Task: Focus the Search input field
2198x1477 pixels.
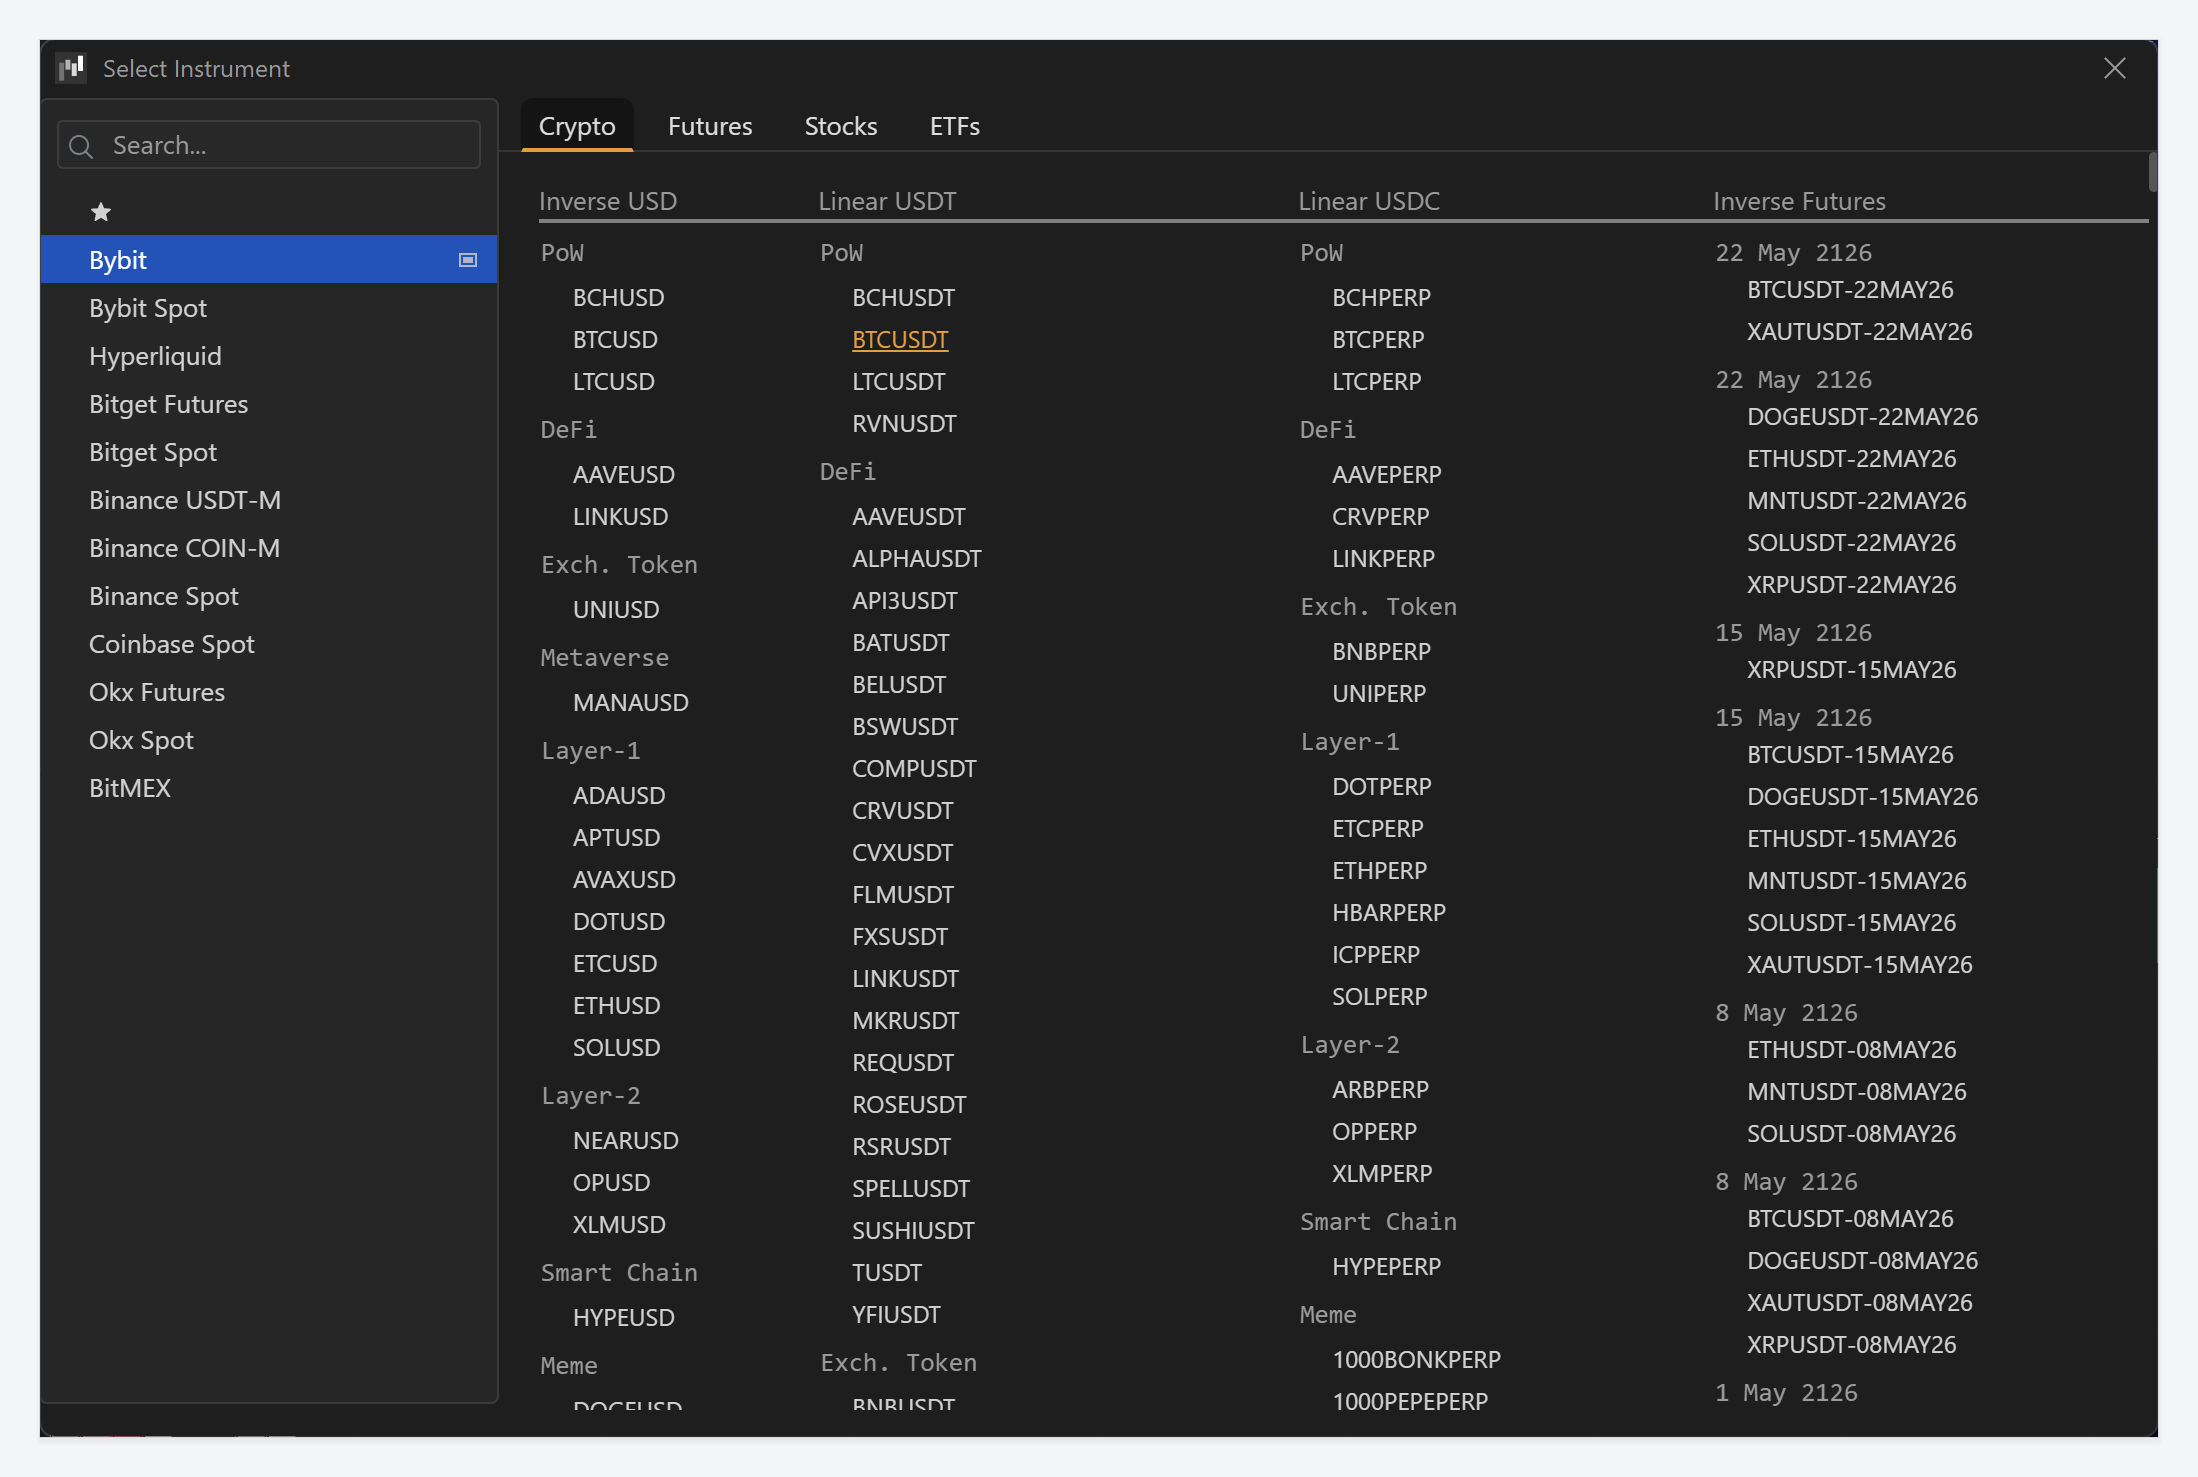Action: pyautogui.click(x=269, y=146)
